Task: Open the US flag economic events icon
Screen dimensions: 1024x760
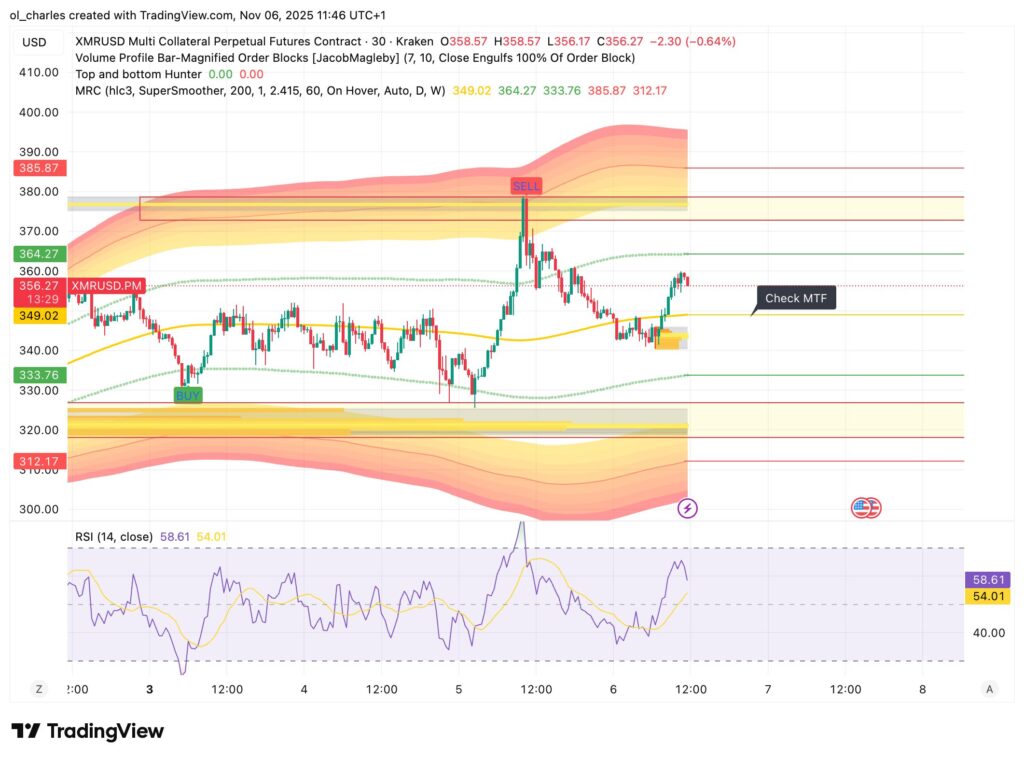Action: (x=865, y=508)
